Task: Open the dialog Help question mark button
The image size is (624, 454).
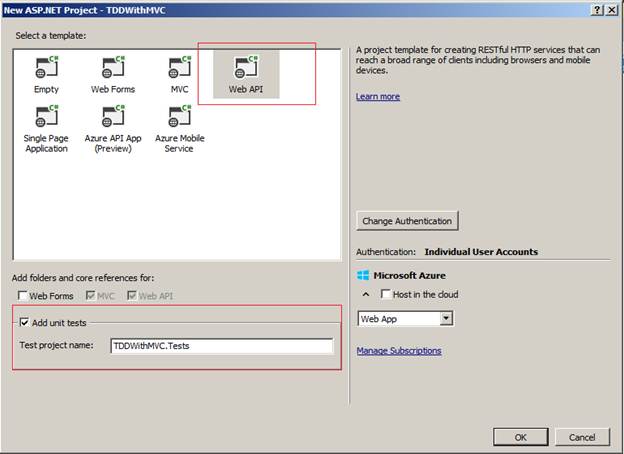Action: (x=597, y=10)
